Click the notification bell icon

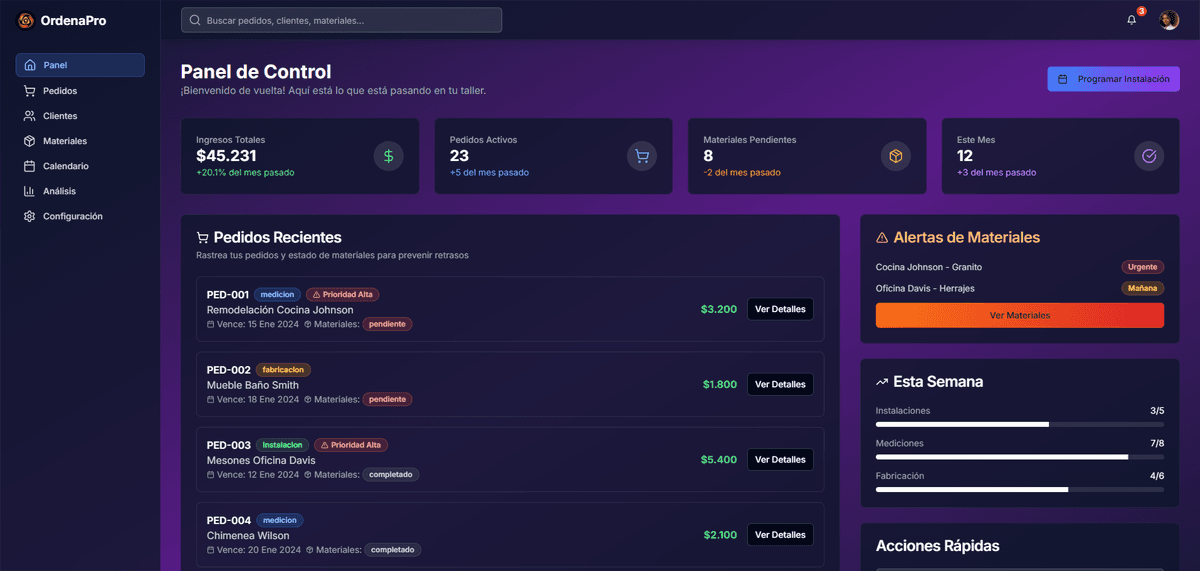pos(1132,20)
